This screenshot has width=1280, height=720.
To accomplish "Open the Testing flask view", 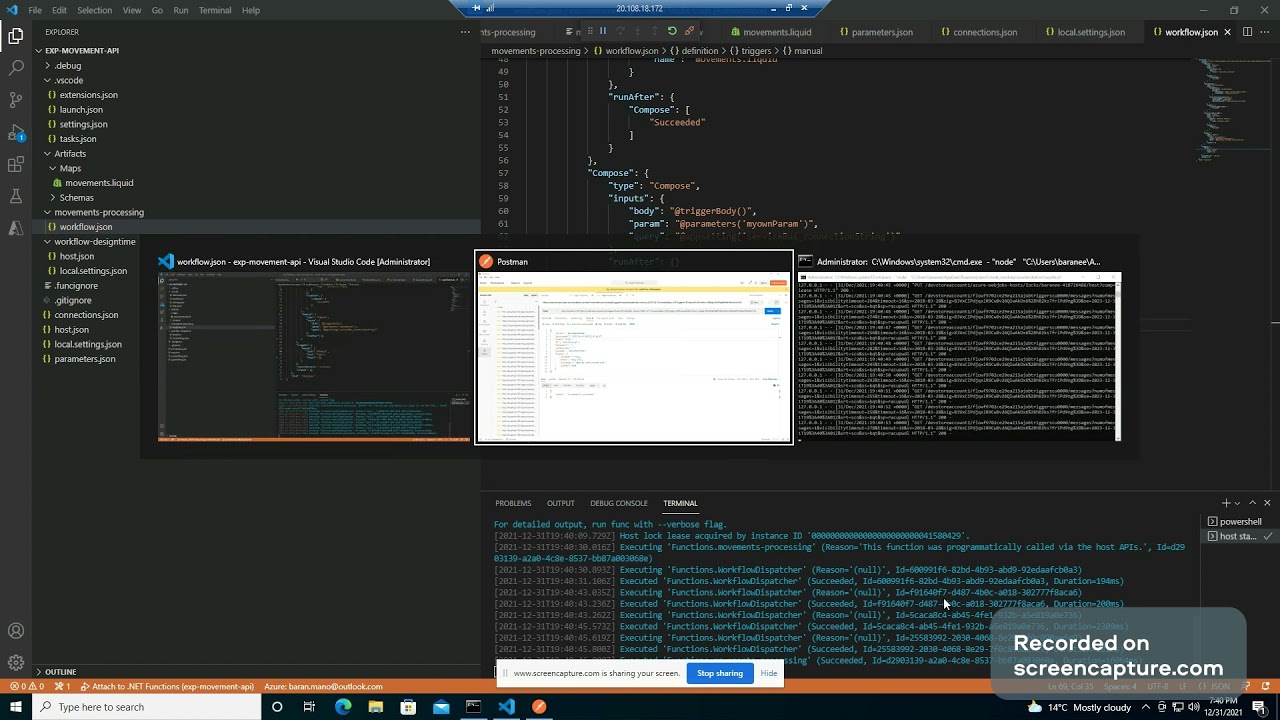I will pyautogui.click(x=16, y=196).
